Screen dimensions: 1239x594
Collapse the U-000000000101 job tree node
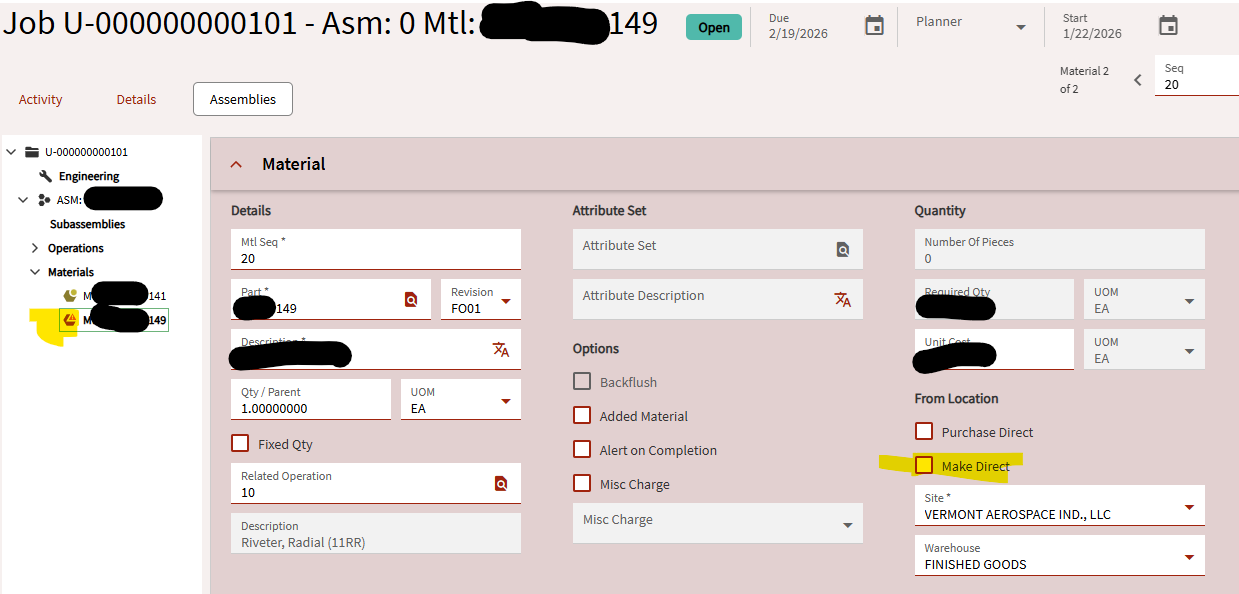tap(11, 152)
